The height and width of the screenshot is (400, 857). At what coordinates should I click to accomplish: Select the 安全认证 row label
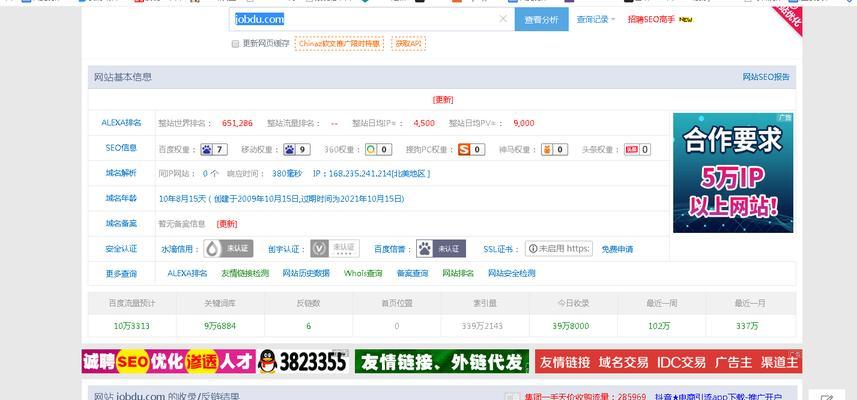pos(121,249)
